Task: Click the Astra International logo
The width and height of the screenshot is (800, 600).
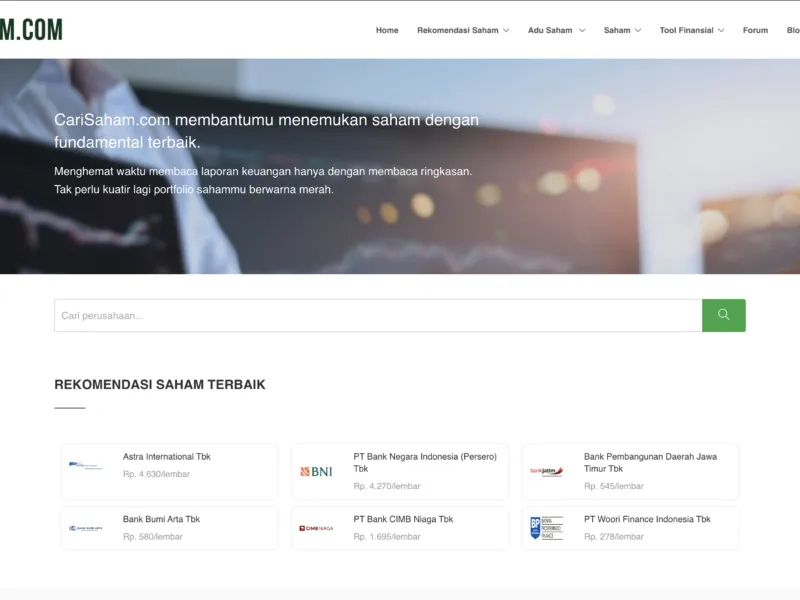Action: (x=86, y=465)
